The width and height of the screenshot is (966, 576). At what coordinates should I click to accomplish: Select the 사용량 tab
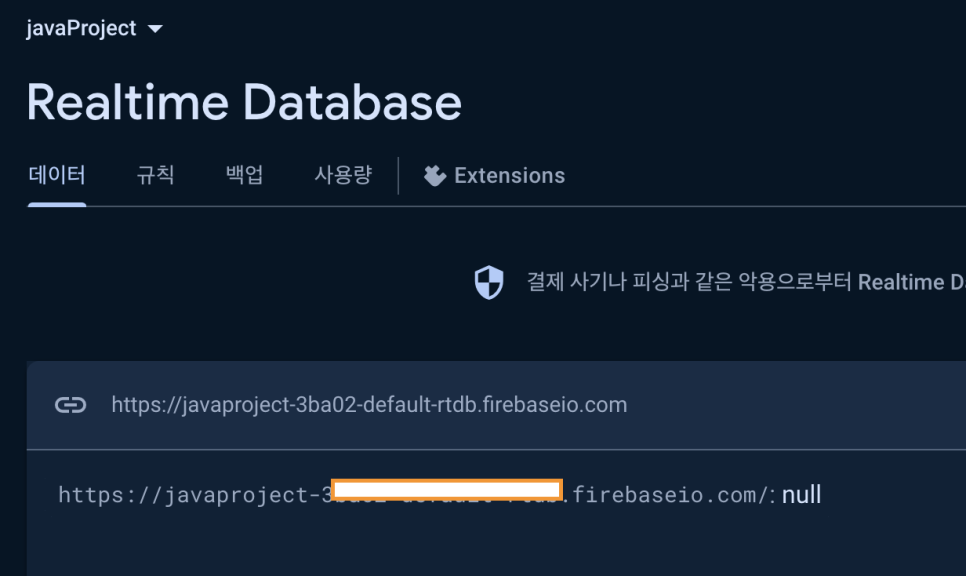pyautogui.click(x=342, y=175)
